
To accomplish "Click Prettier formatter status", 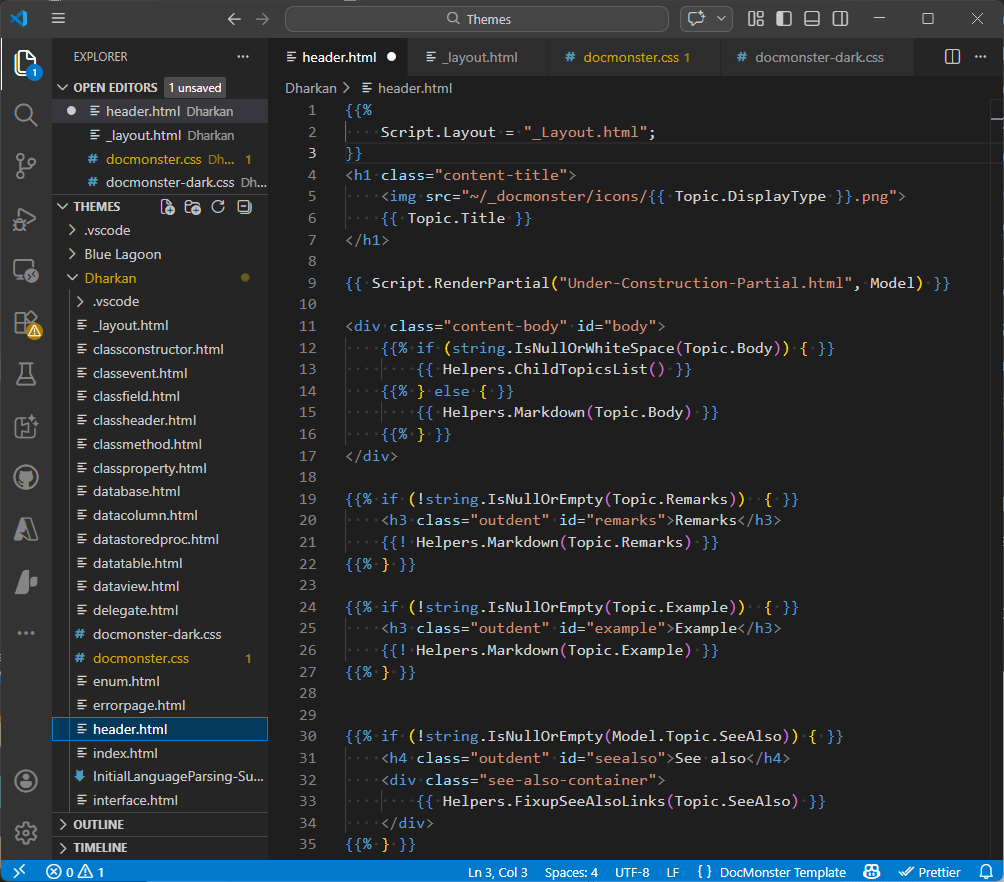I will click(929, 872).
